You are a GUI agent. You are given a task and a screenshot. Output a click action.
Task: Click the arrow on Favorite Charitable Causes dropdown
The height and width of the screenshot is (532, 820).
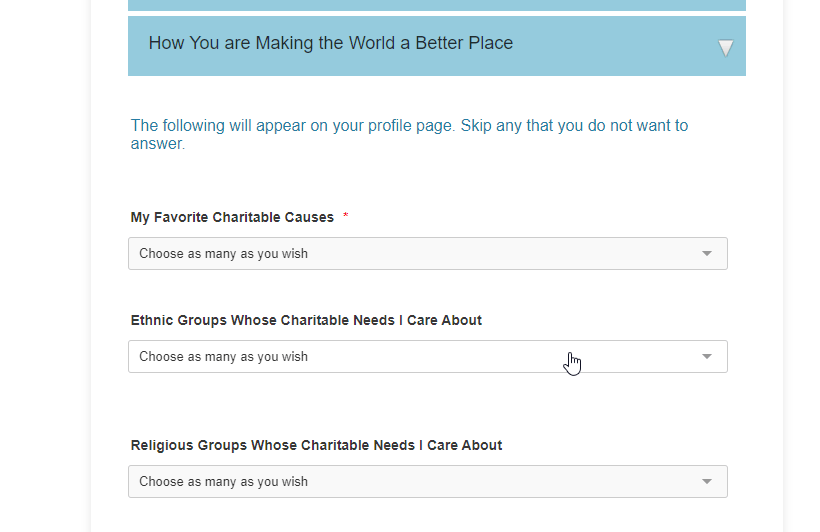pyautogui.click(x=707, y=254)
